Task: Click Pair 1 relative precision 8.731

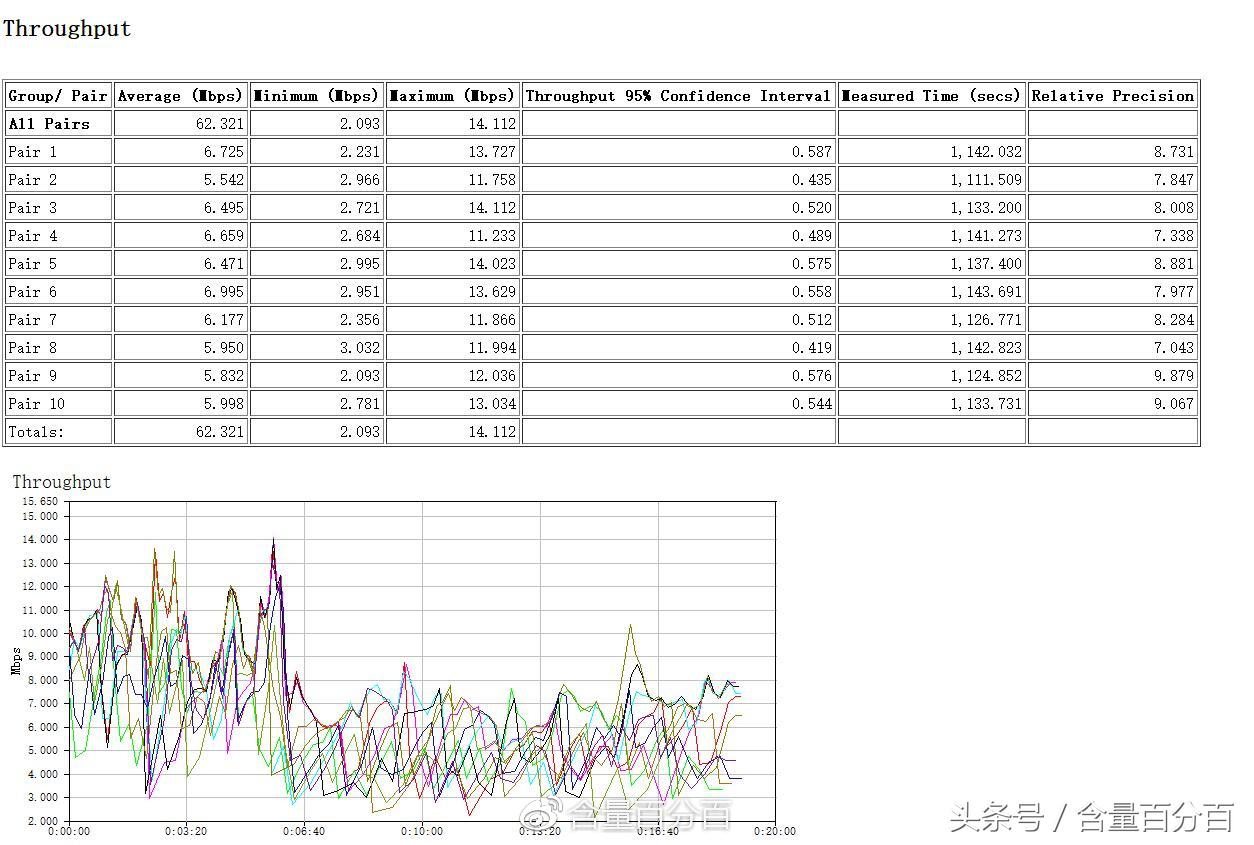Action: [x=1173, y=152]
